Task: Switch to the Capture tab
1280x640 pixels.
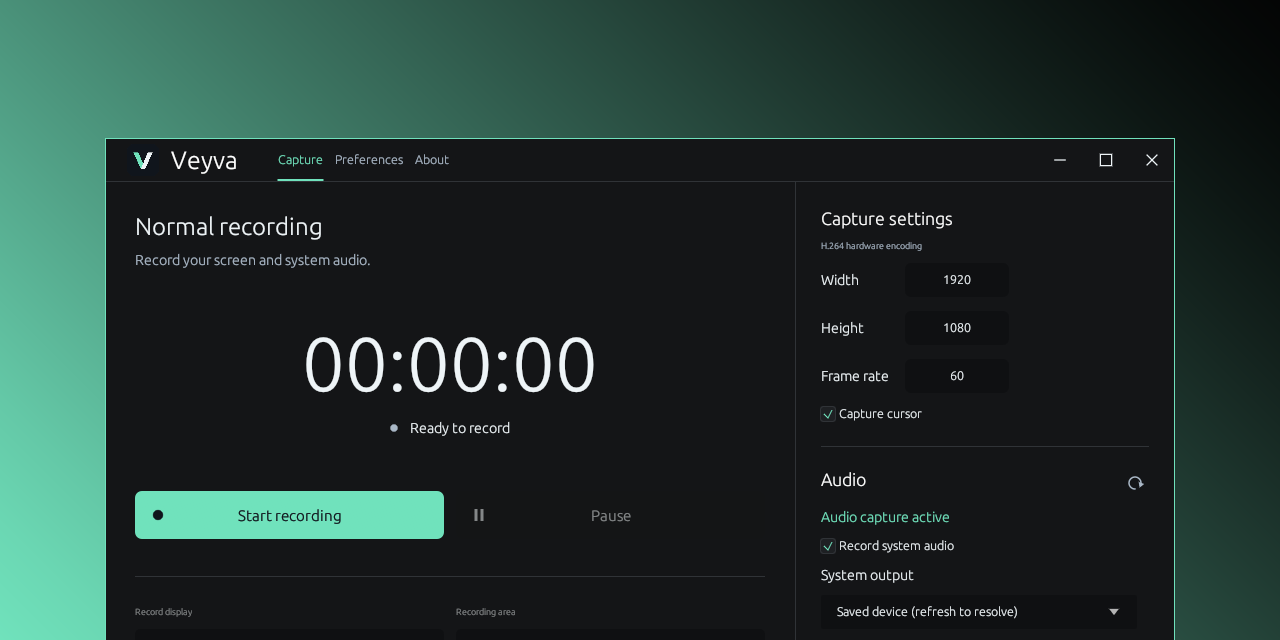Action: point(300,160)
